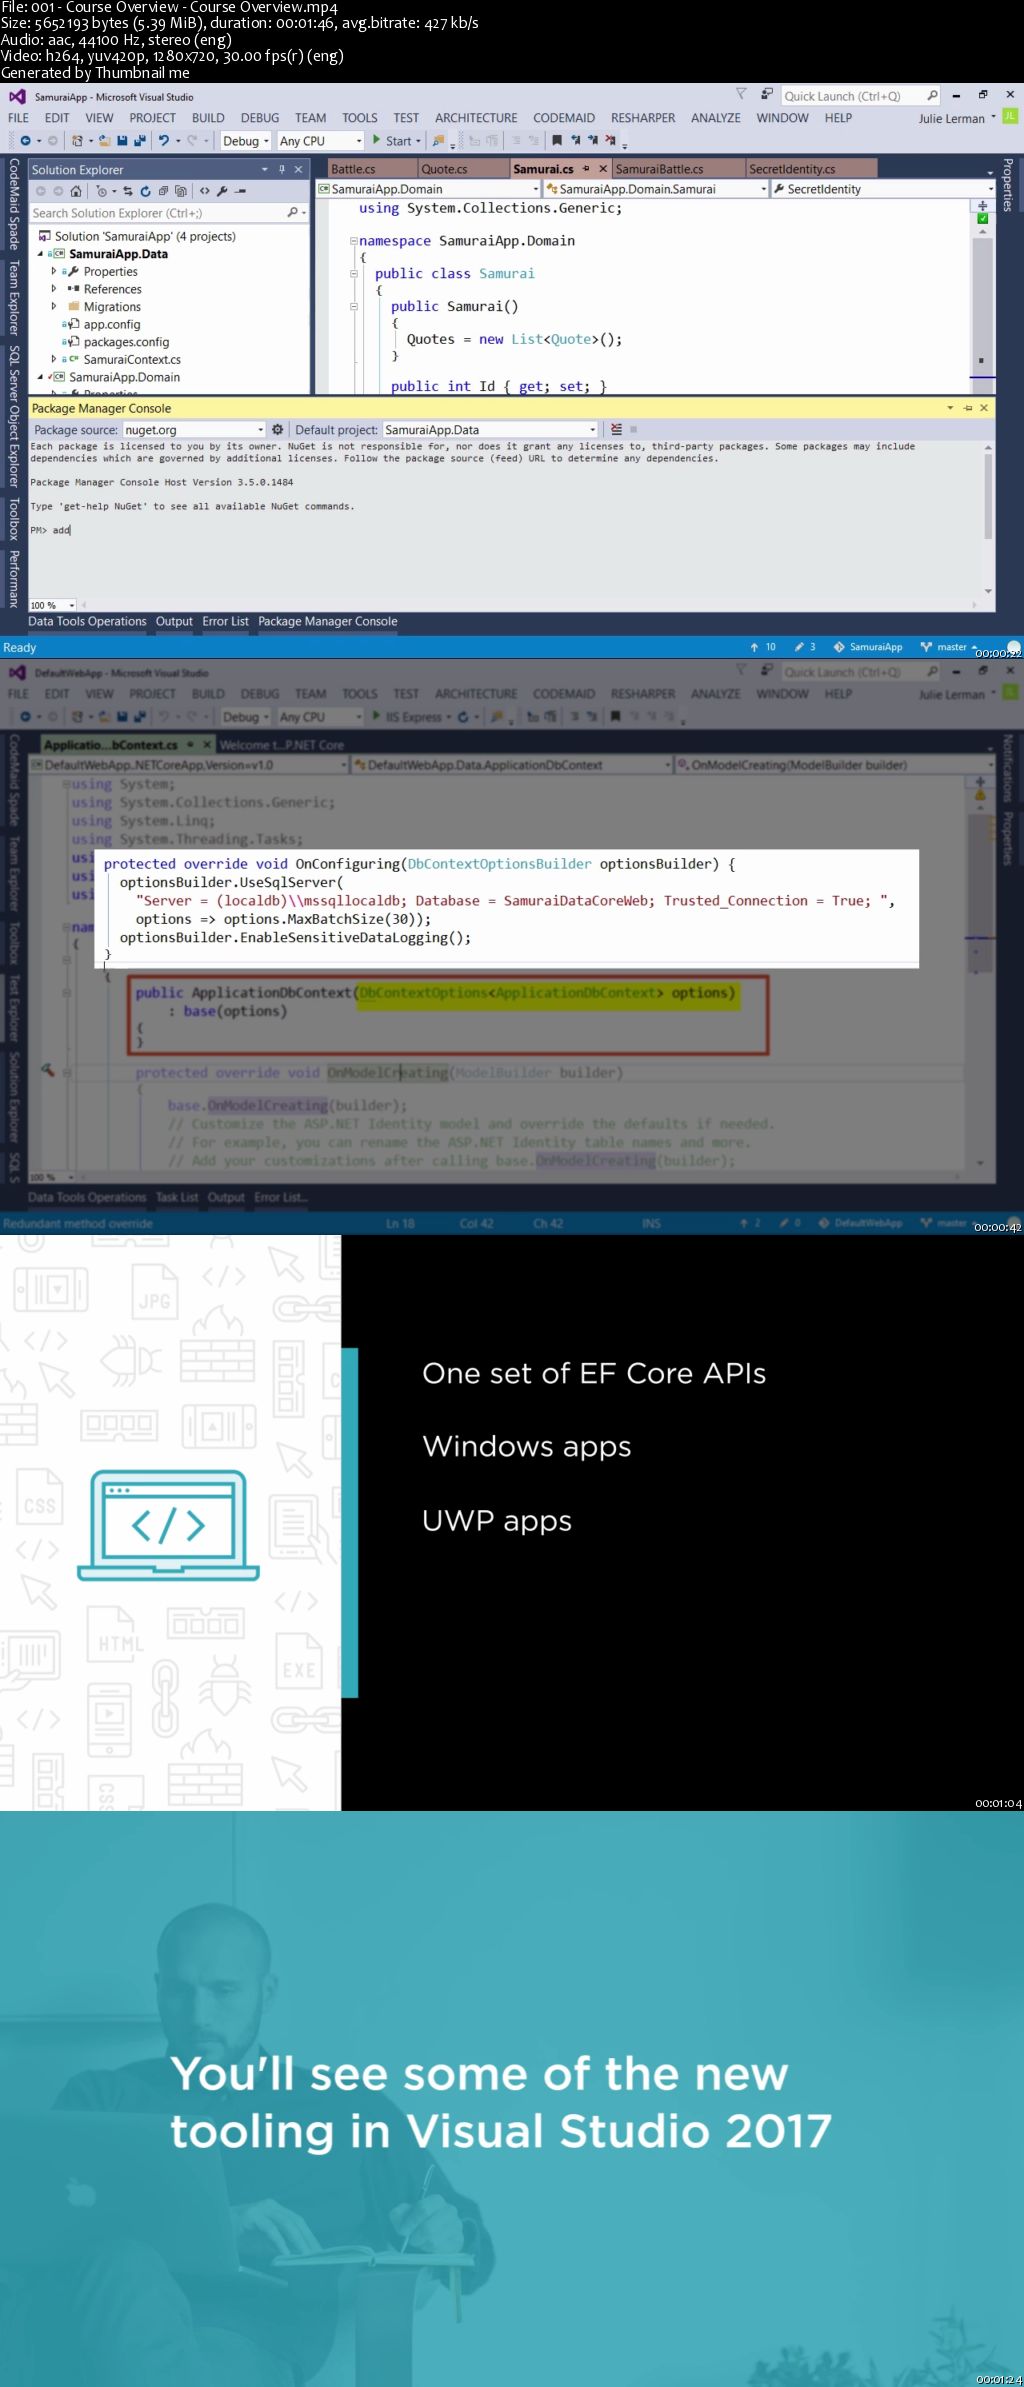The image size is (1024, 2387).
Task: Click unpushed commits arrow showing 10
Action: 763,647
